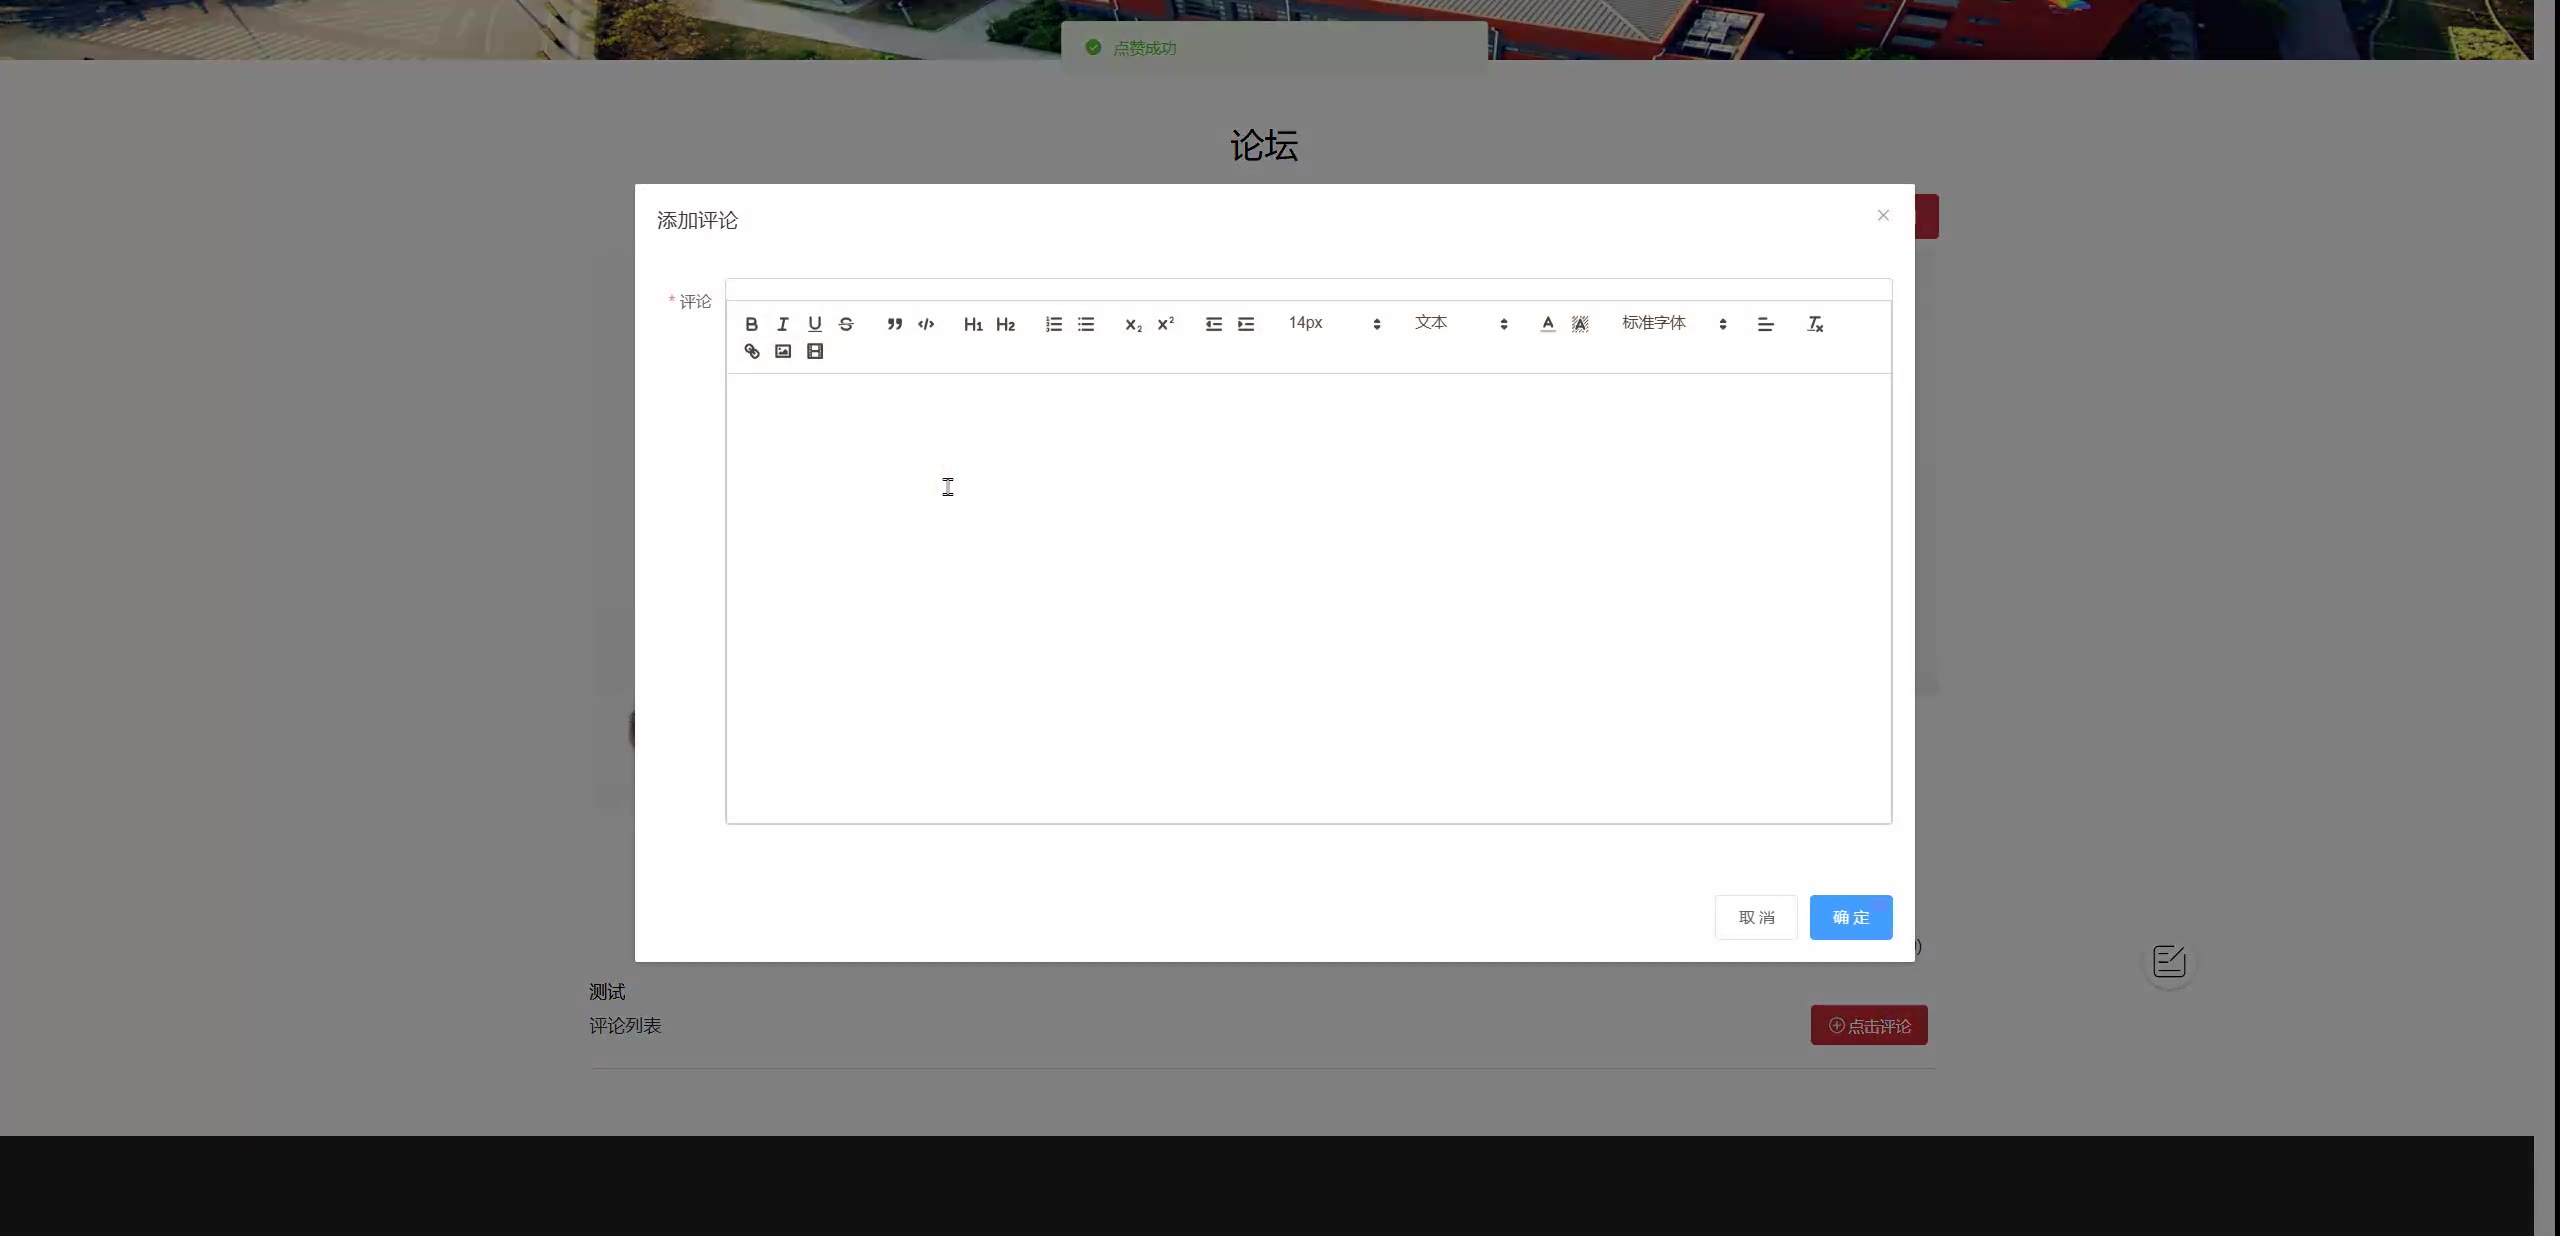Open the font color picker
The width and height of the screenshot is (2560, 1236).
click(x=1547, y=324)
